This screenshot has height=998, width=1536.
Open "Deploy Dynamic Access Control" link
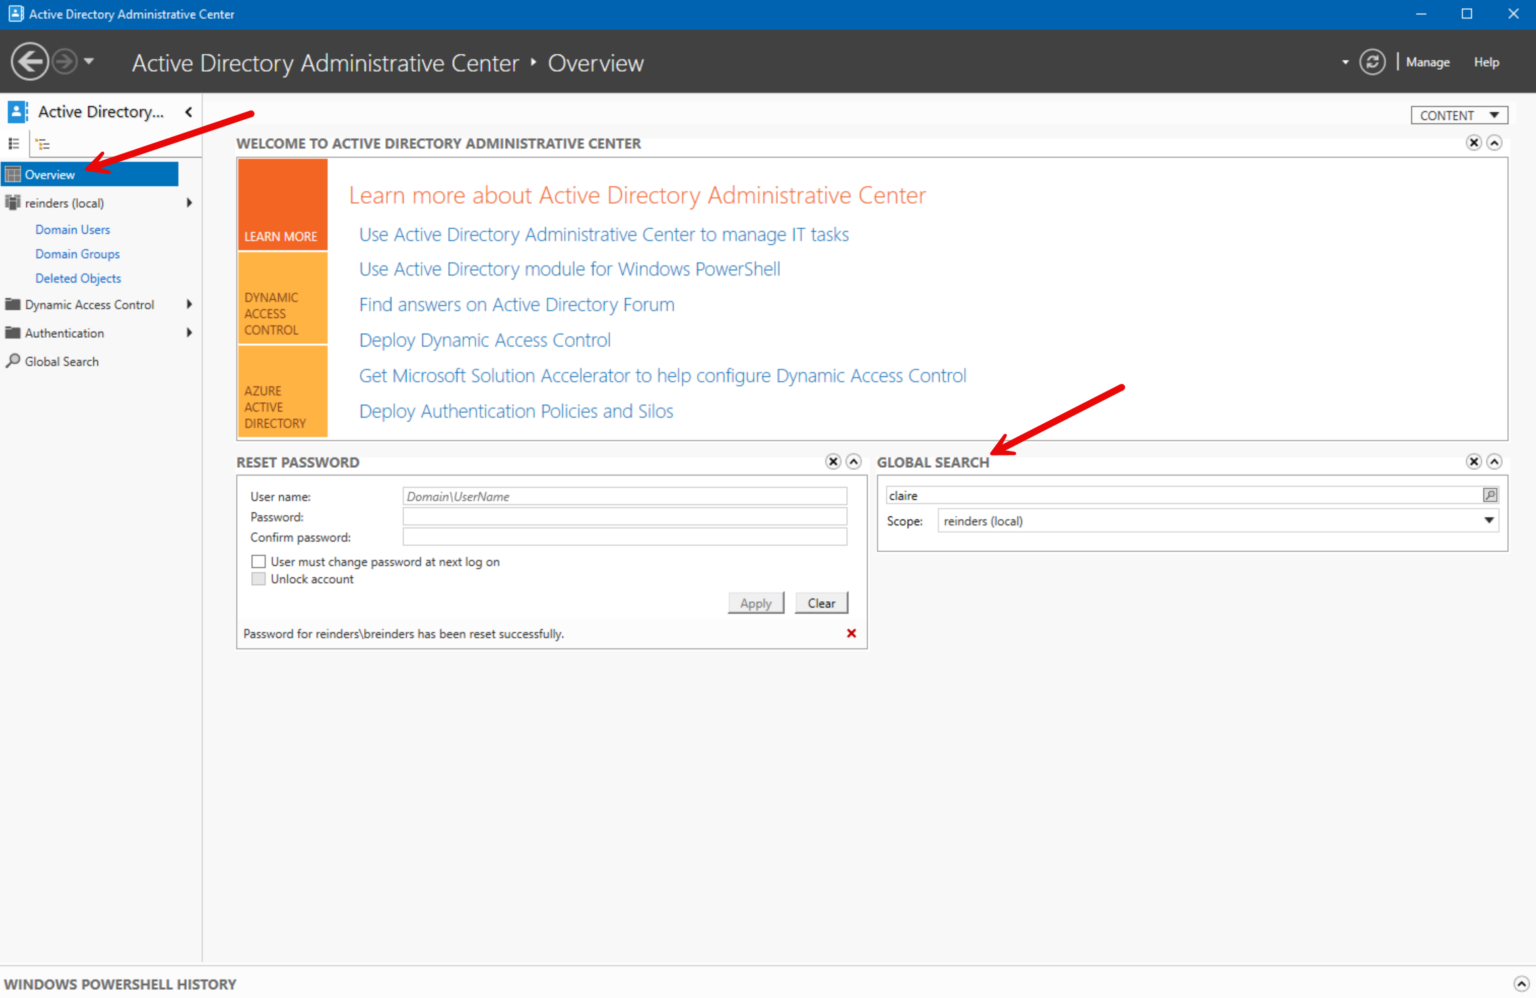(x=484, y=340)
